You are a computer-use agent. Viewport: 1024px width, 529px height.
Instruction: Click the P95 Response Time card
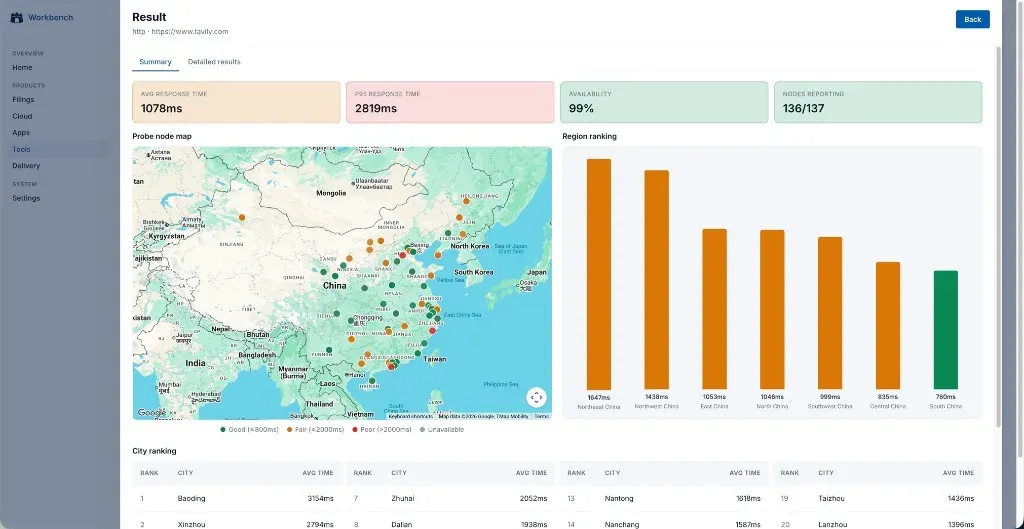pyautogui.click(x=450, y=102)
